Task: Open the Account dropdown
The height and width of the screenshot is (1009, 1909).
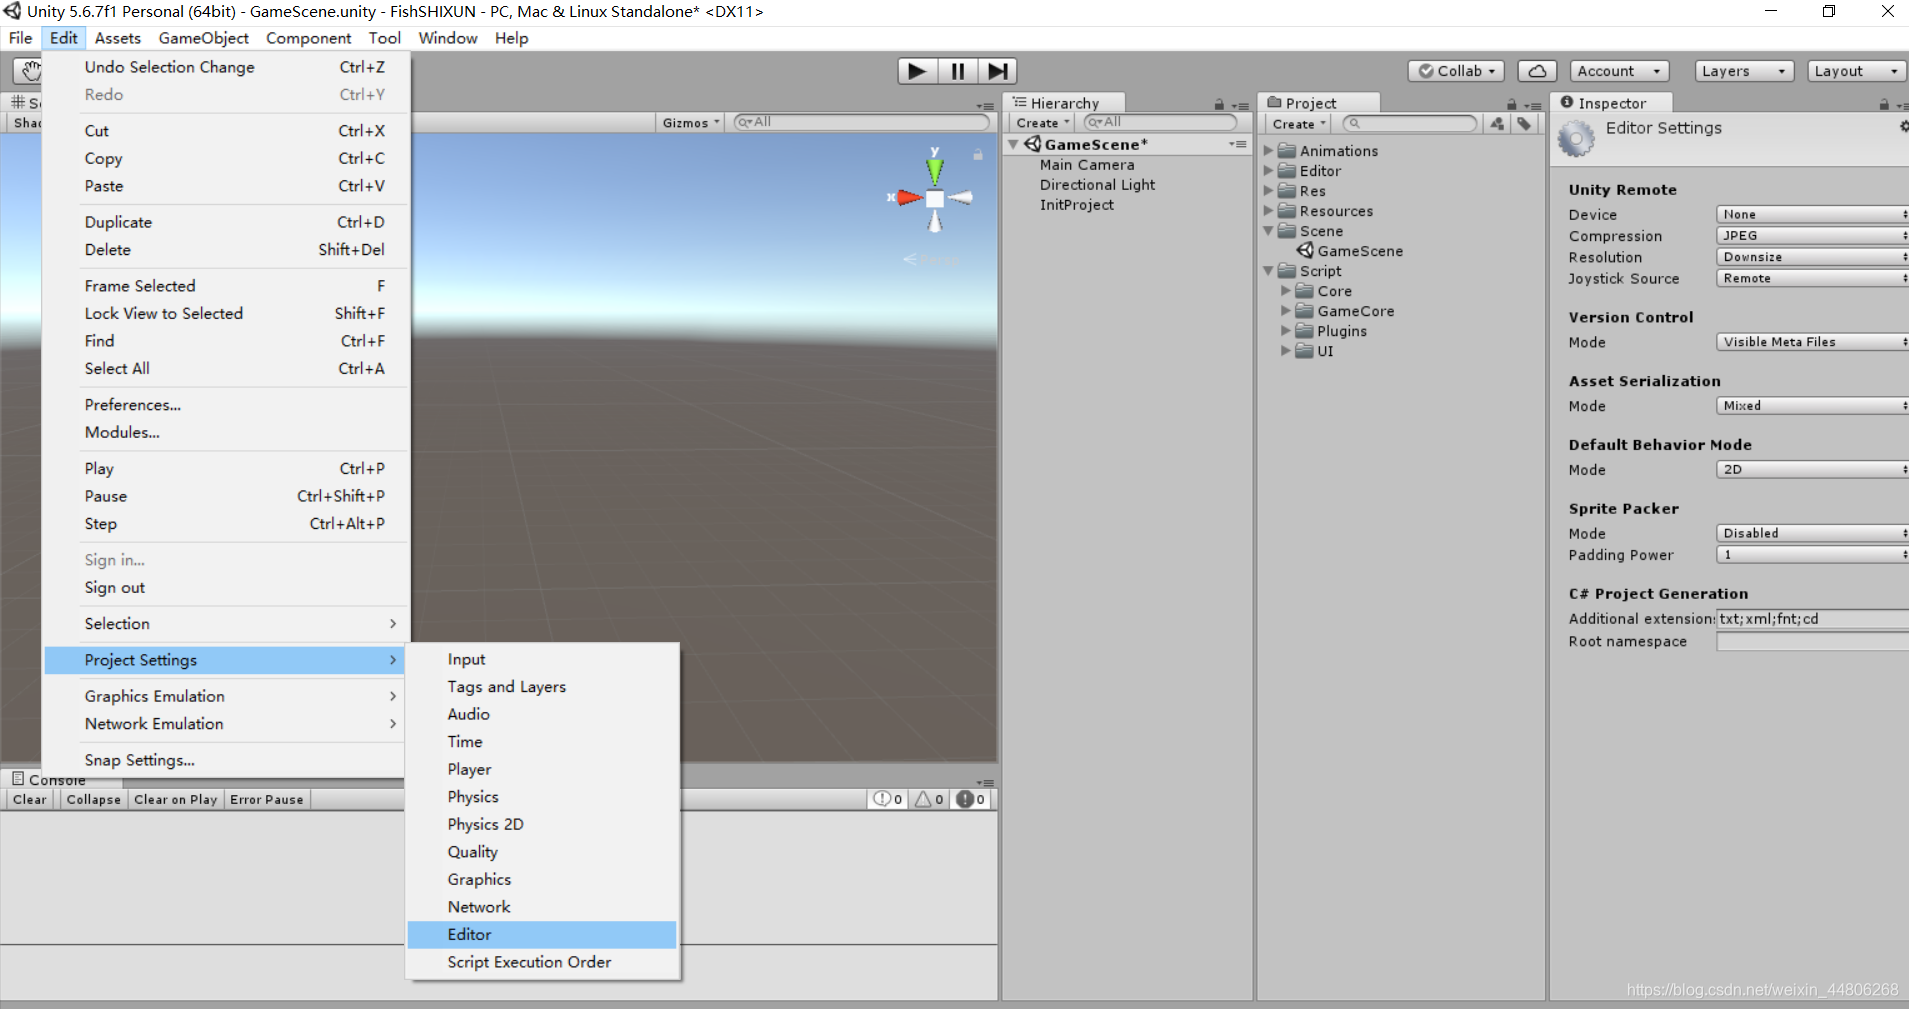Action: (1618, 71)
